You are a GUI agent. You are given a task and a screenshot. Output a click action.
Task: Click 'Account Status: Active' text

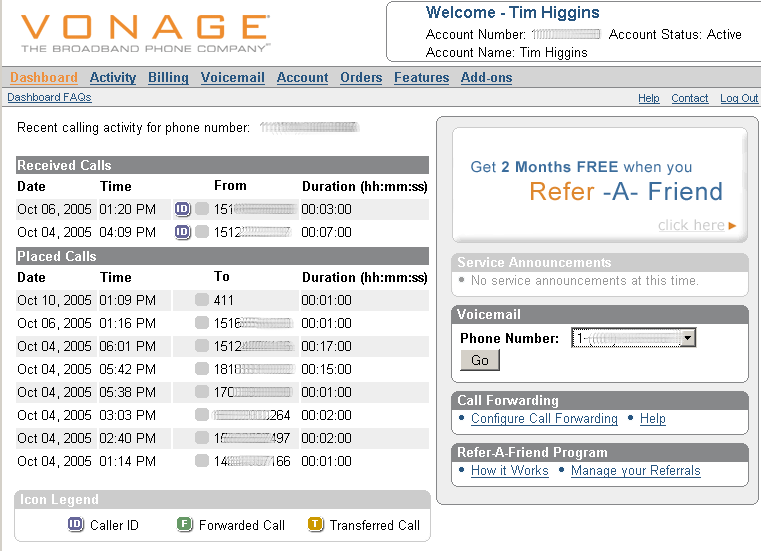(675, 34)
